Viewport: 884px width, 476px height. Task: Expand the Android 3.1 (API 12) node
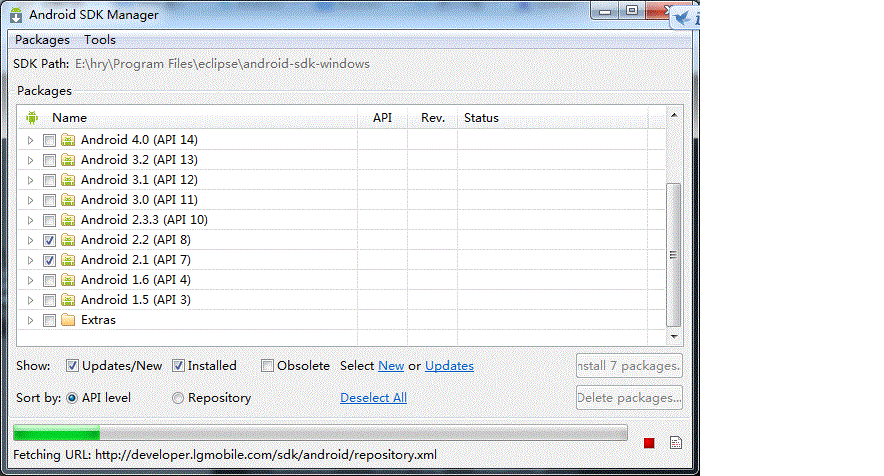tap(30, 180)
